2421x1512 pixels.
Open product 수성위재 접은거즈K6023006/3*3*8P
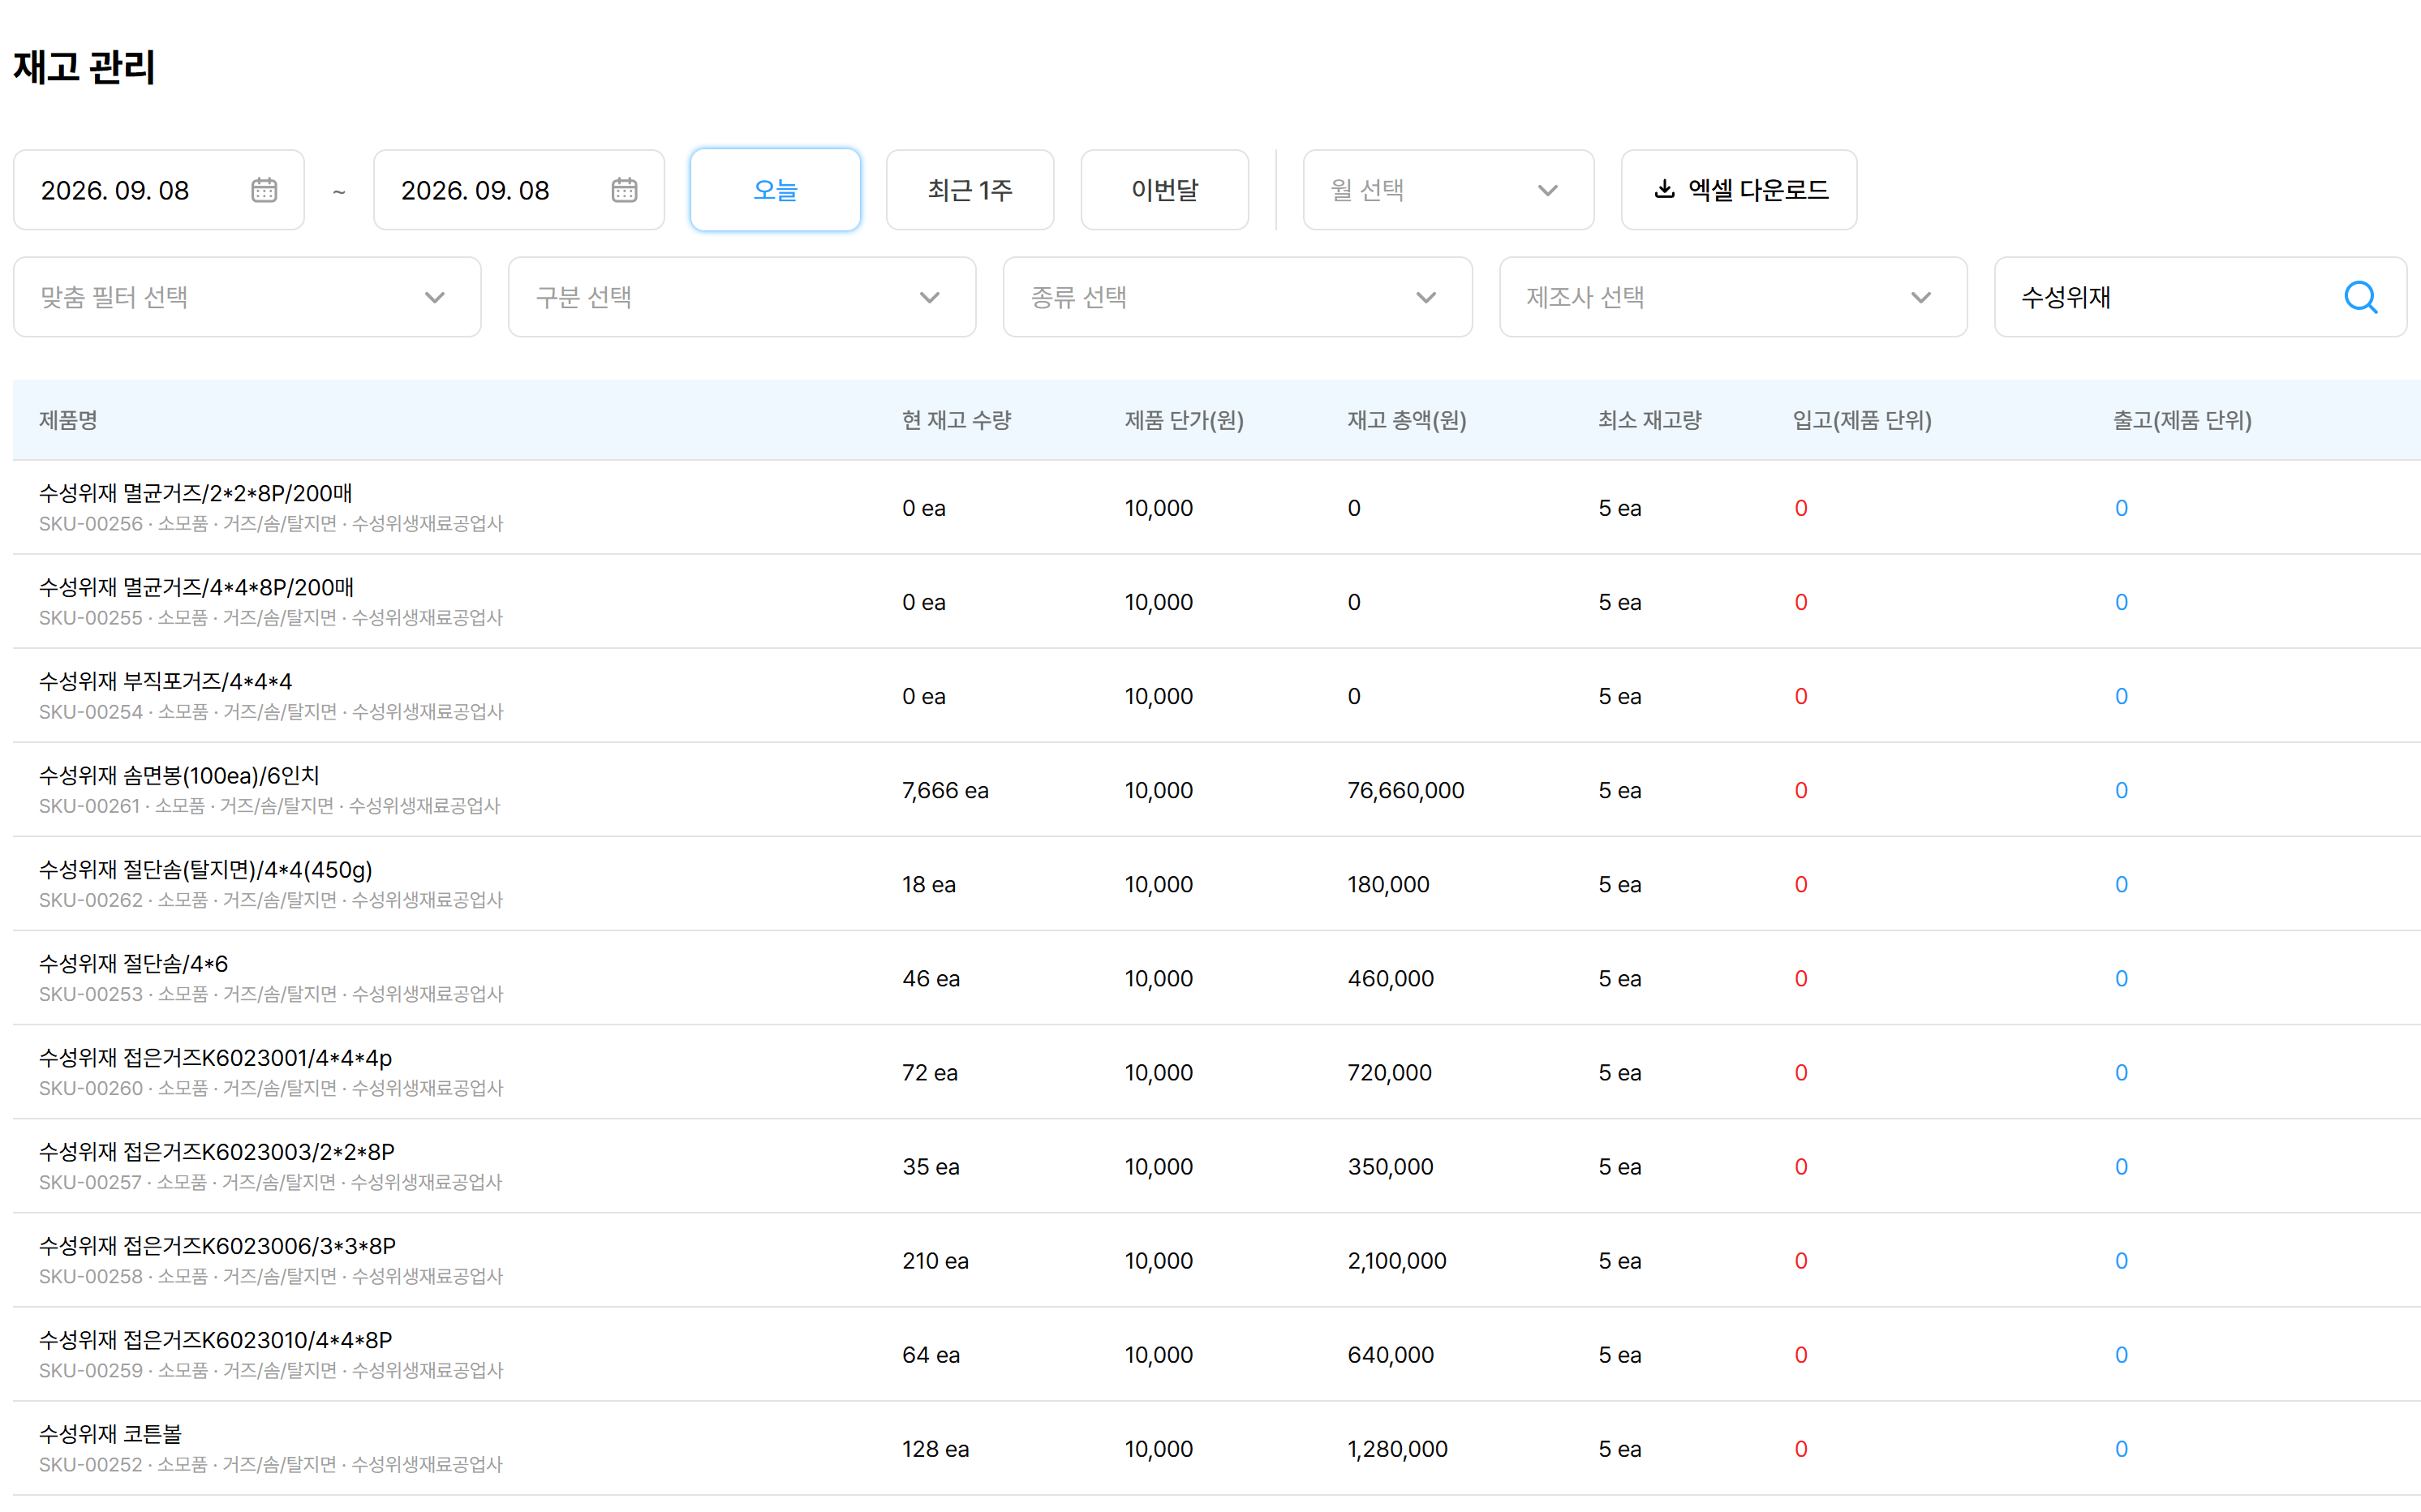[x=218, y=1245]
